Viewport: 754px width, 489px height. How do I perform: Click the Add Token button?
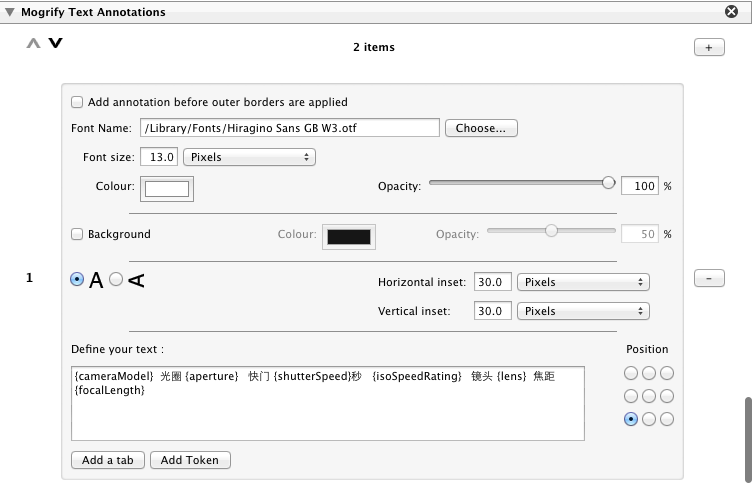190,460
